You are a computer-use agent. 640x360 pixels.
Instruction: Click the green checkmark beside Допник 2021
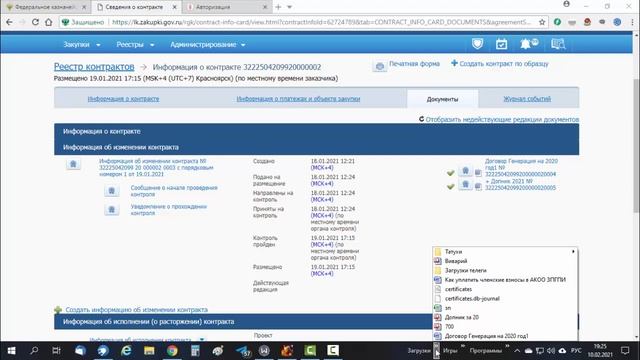[x=451, y=187]
